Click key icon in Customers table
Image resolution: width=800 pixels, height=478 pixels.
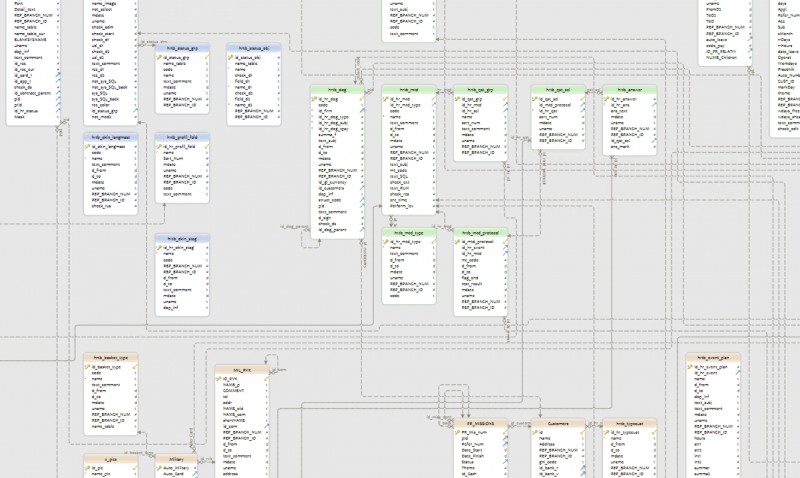point(535,432)
